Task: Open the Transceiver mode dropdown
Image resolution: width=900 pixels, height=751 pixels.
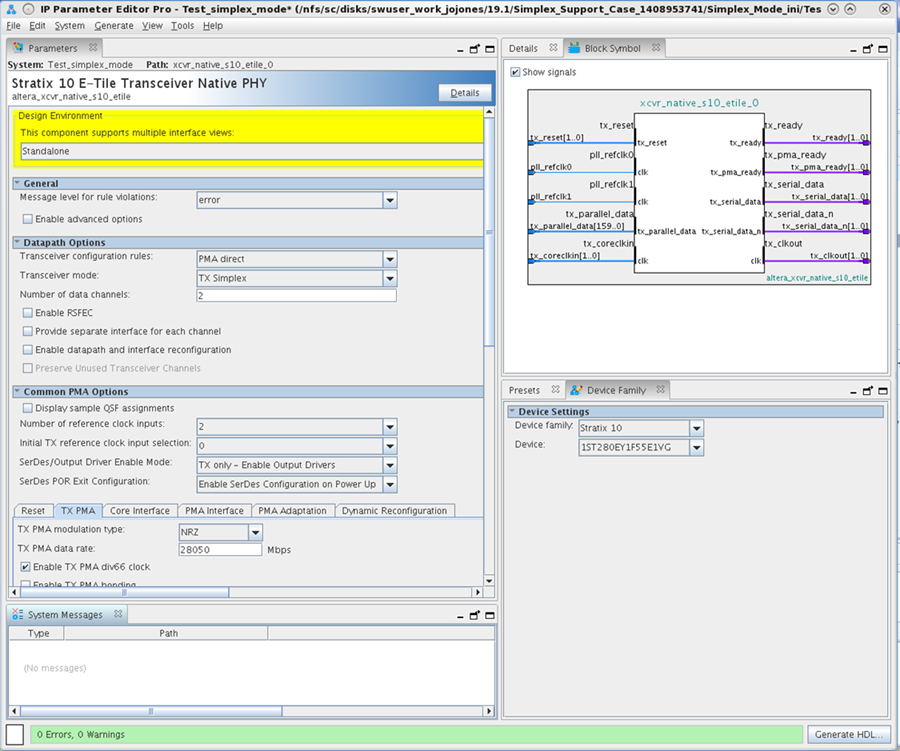Action: [389, 278]
